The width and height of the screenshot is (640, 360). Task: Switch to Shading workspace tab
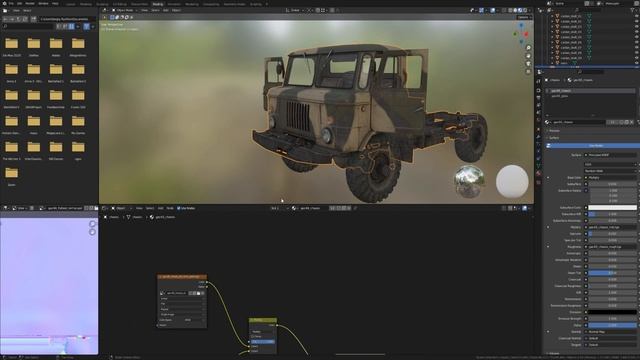point(158,4)
